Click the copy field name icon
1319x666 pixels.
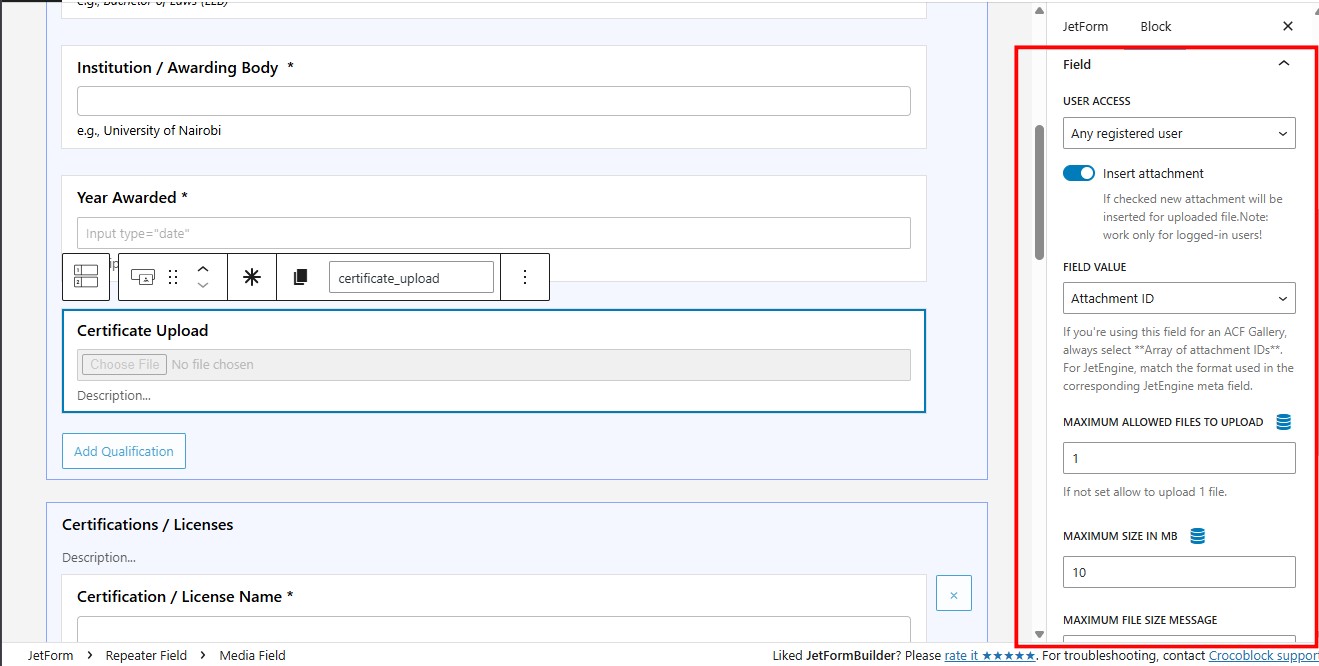300,277
